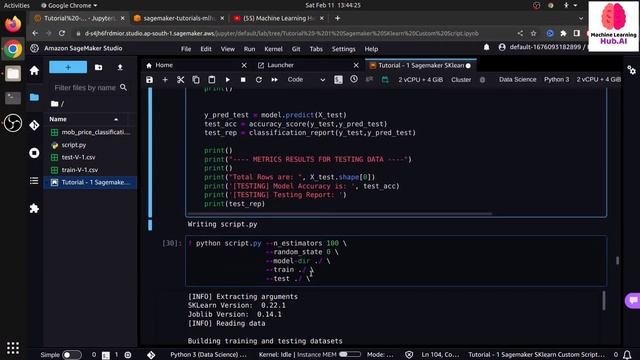Open the Run menu

(x=249, y=49)
